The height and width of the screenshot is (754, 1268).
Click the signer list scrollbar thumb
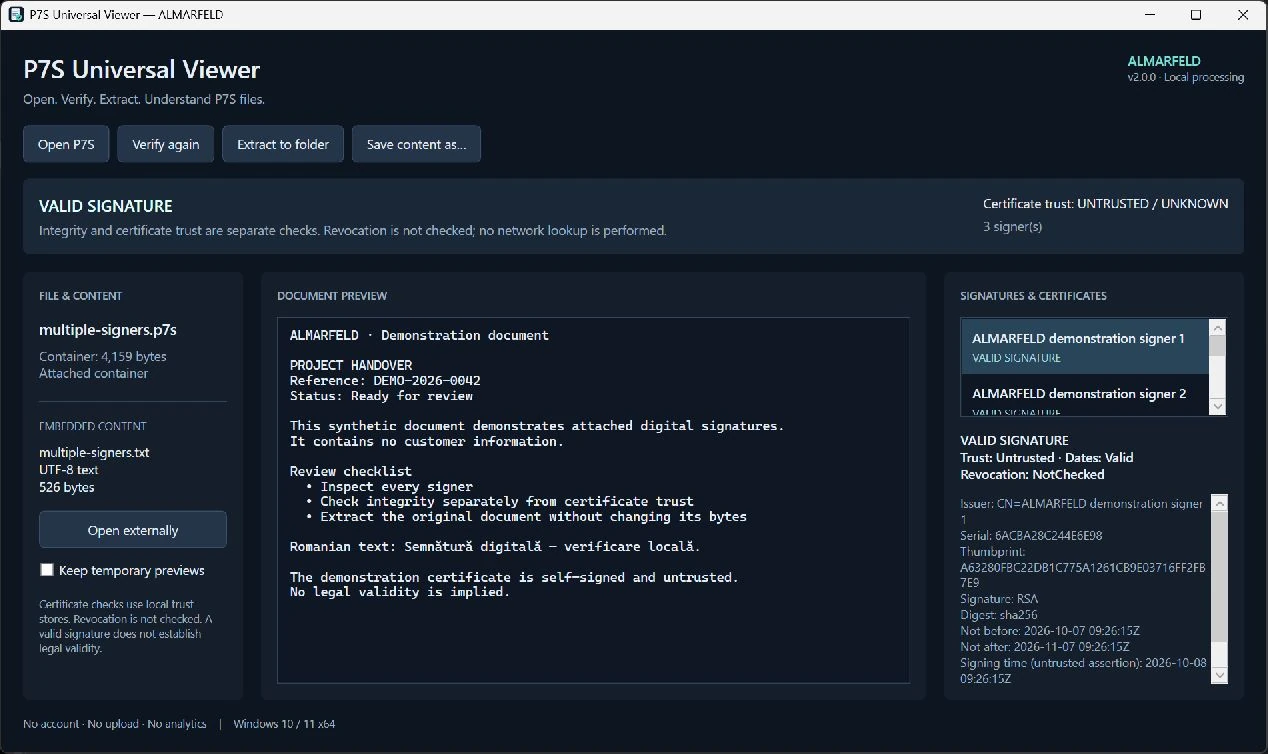click(1217, 347)
